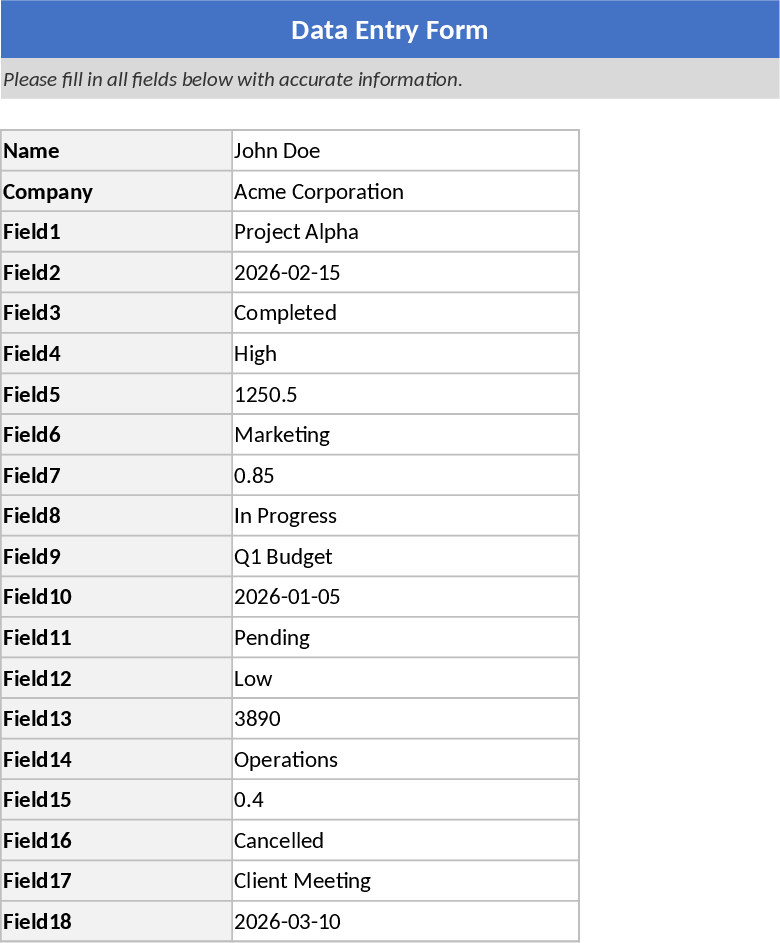Screen dimensions: 780x943
Task: Click the Field17 cell Client Meeting
Action: (405, 881)
